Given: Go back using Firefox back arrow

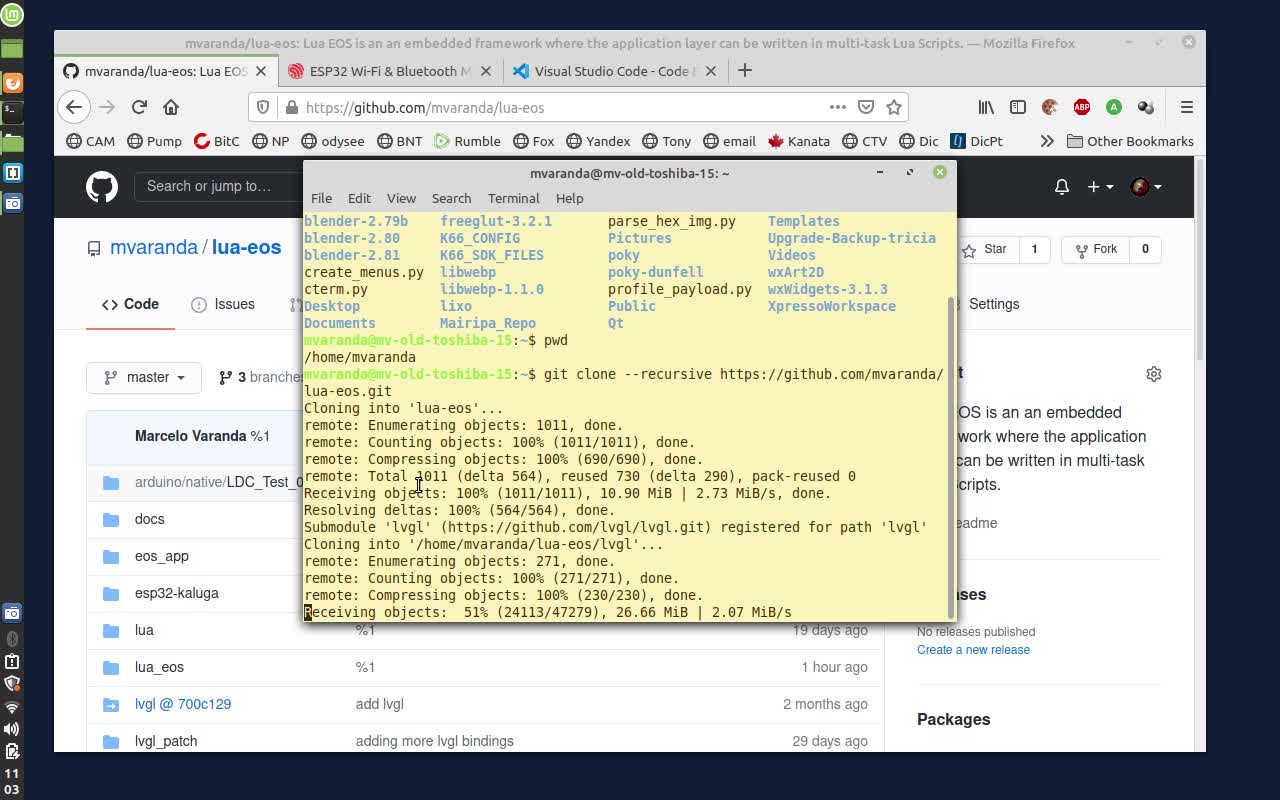Looking at the screenshot, I should (74, 107).
